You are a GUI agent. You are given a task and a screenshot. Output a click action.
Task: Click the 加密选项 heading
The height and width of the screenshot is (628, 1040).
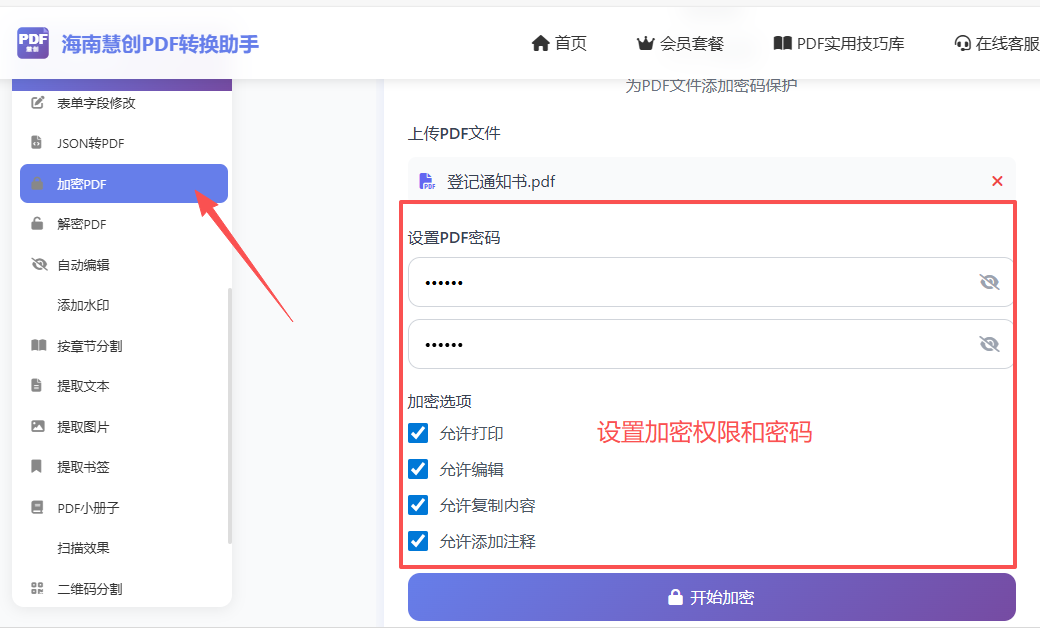click(440, 401)
